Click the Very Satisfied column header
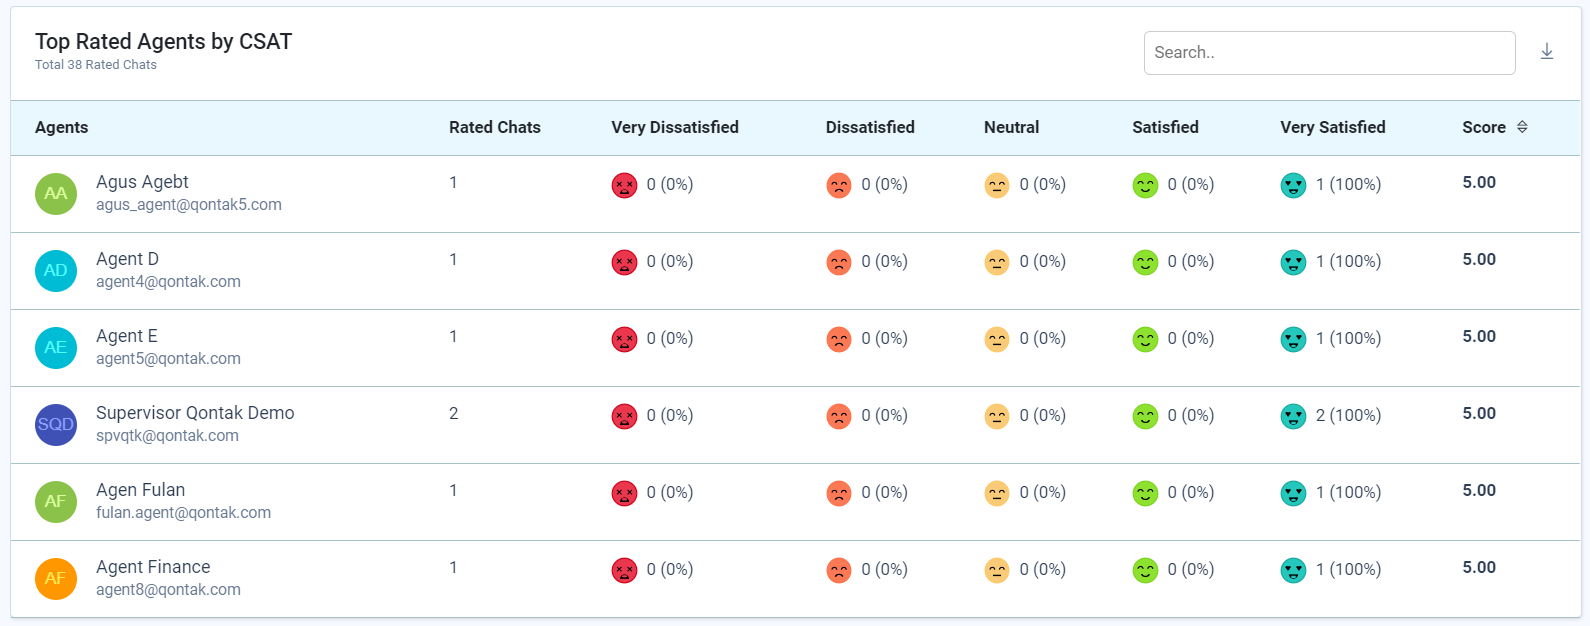The width and height of the screenshot is (1590, 626). [x=1332, y=127]
